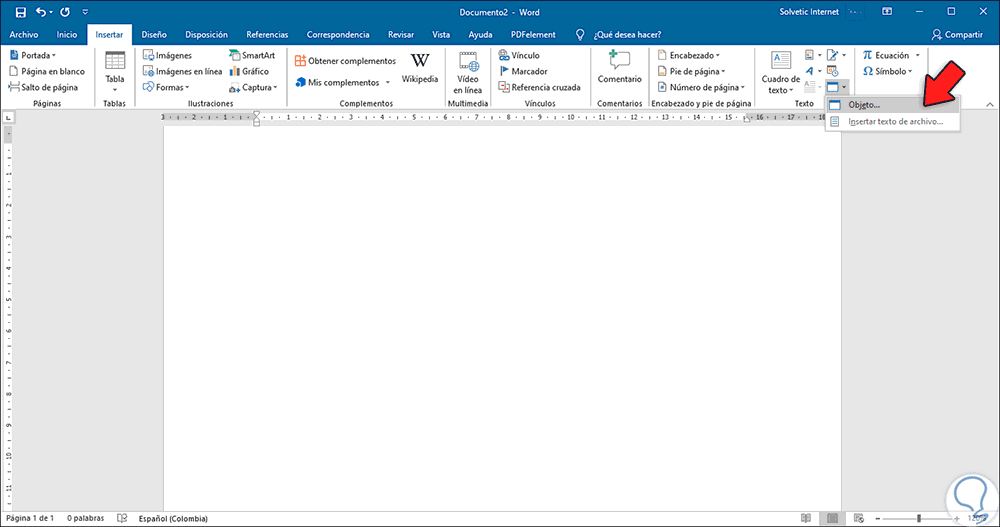Switch to Web Layout view
This screenshot has height=527, width=1000.
click(858, 519)
